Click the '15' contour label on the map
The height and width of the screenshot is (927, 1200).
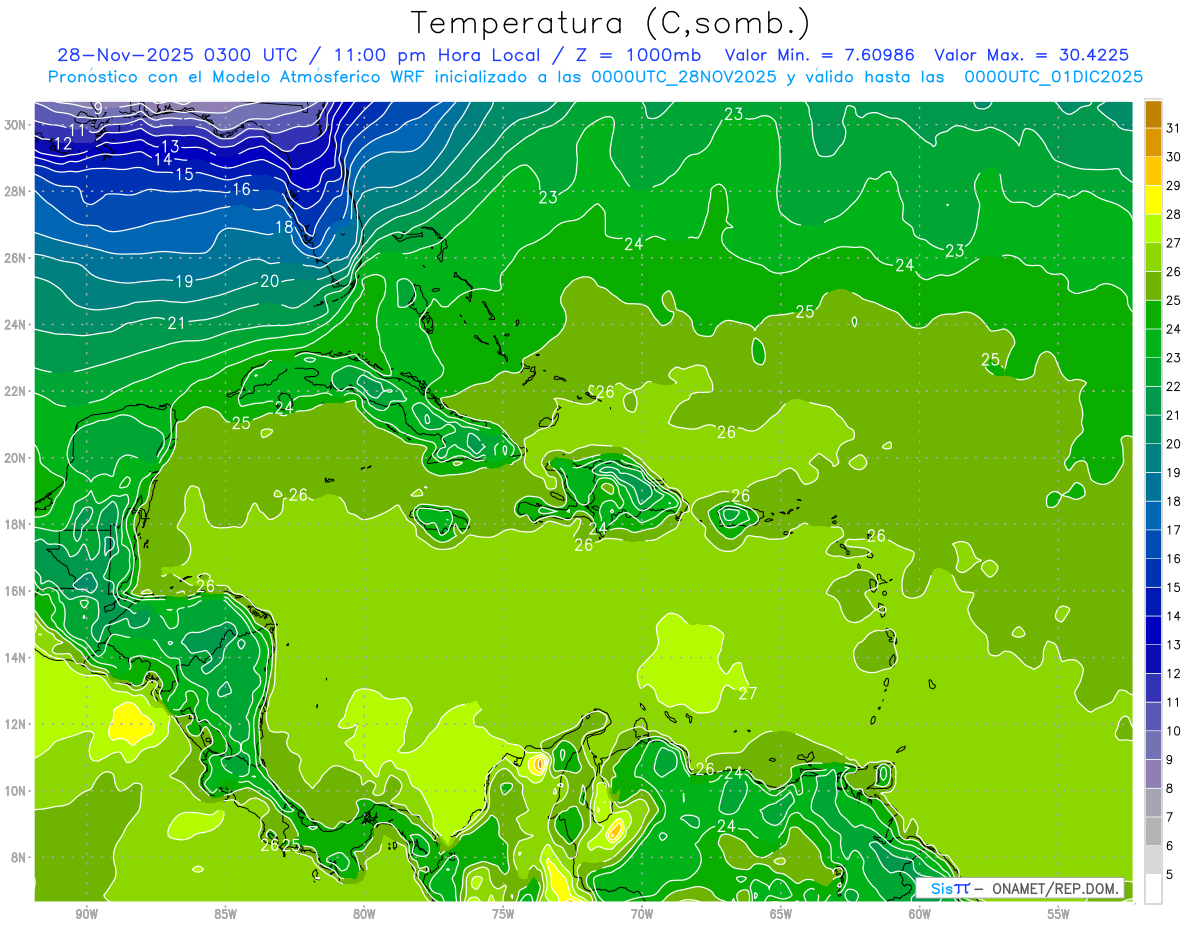184,174
